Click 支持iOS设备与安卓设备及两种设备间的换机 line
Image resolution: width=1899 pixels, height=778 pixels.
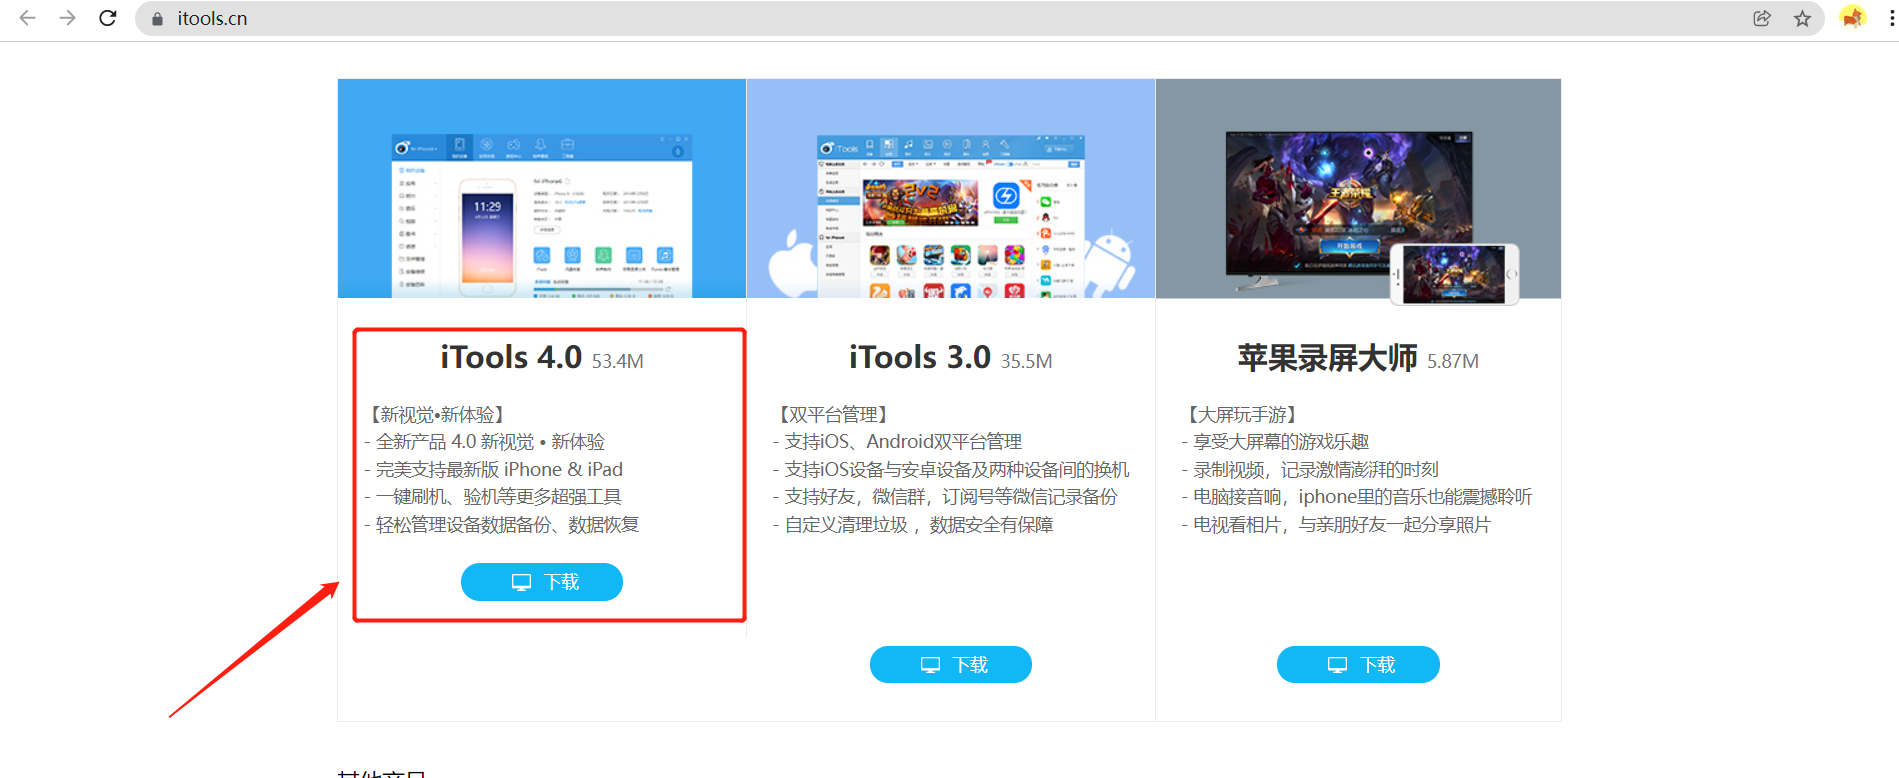coord(951,469)
